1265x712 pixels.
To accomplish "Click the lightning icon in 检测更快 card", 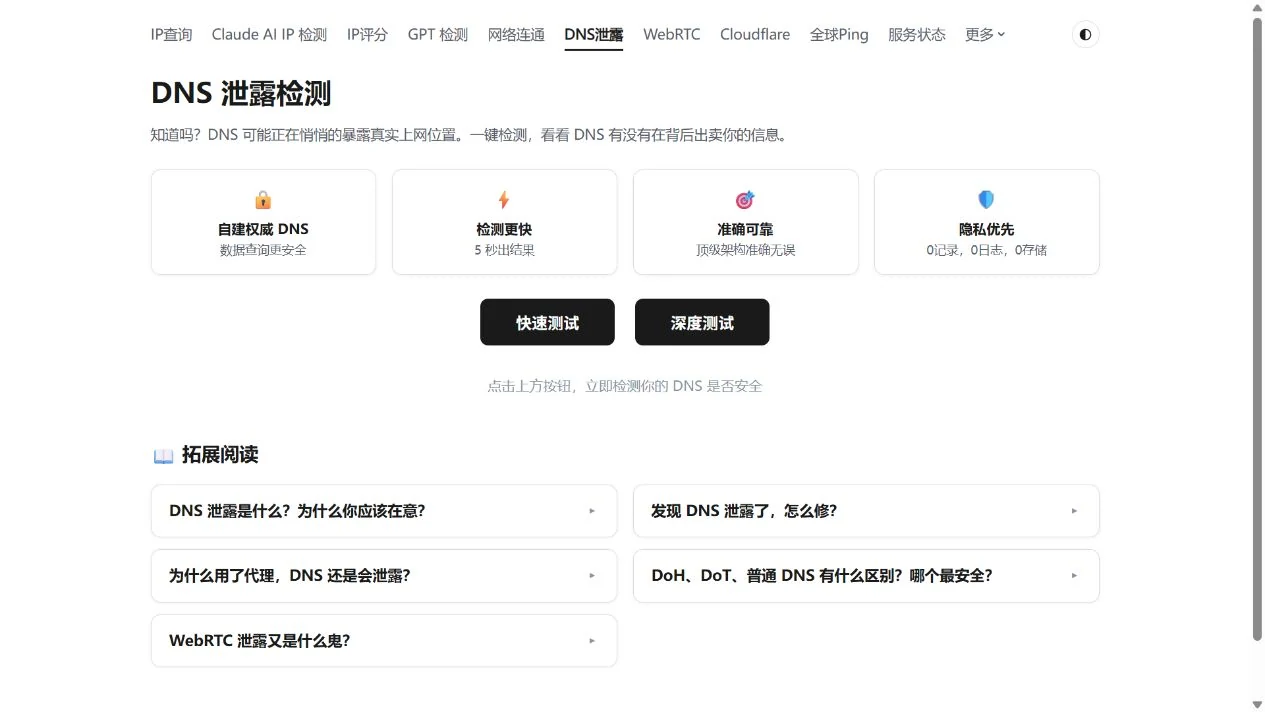I will pyautogui.click(x=504, y=200).
